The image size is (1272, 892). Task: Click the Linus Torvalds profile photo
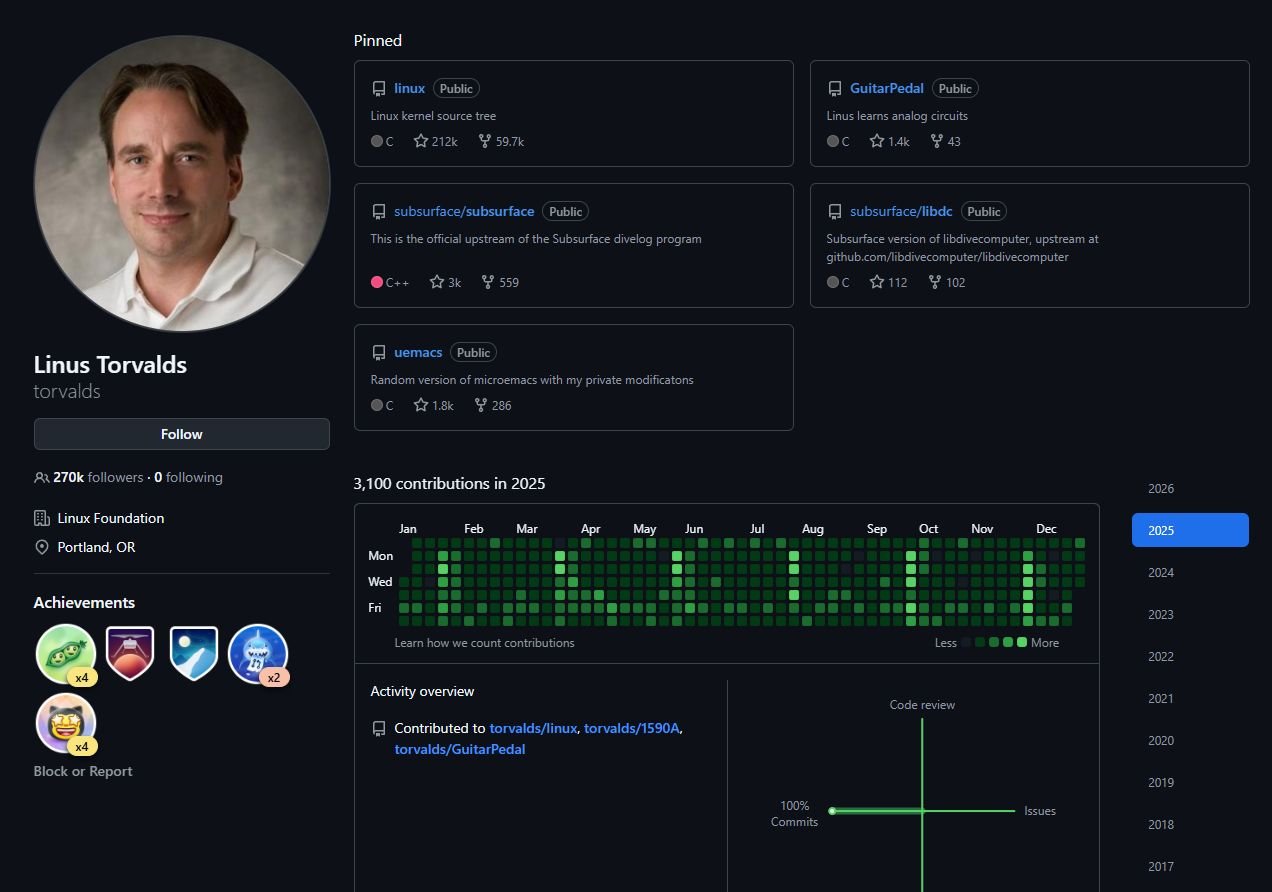[182, 184]
